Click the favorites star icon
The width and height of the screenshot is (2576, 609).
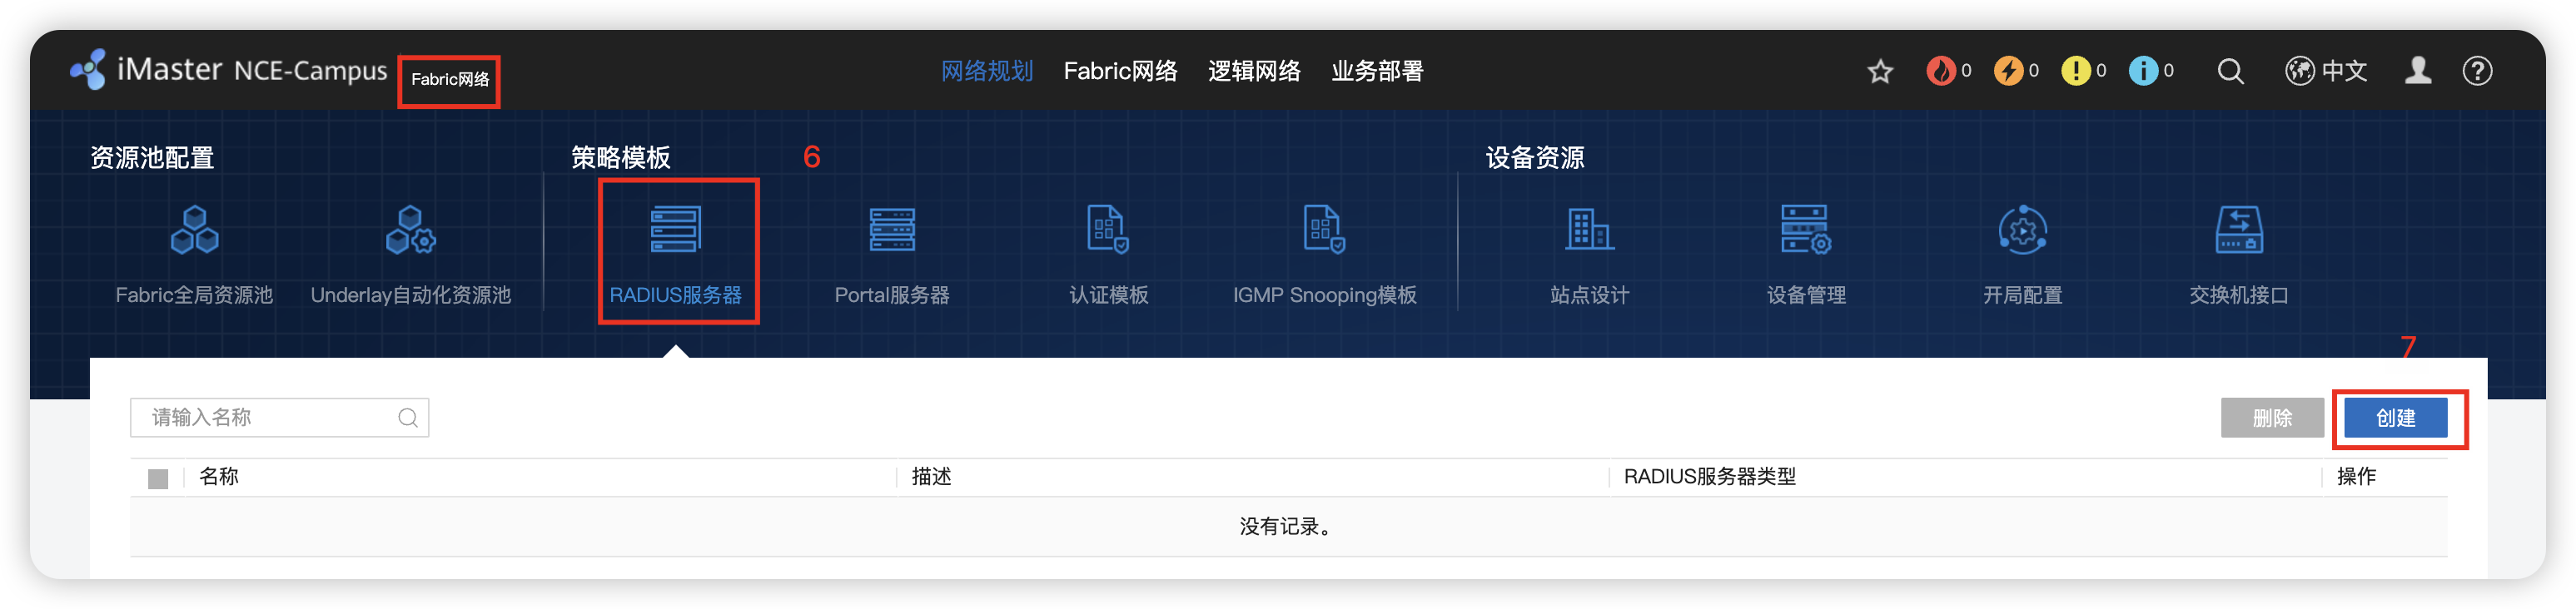coord(1880,71)
